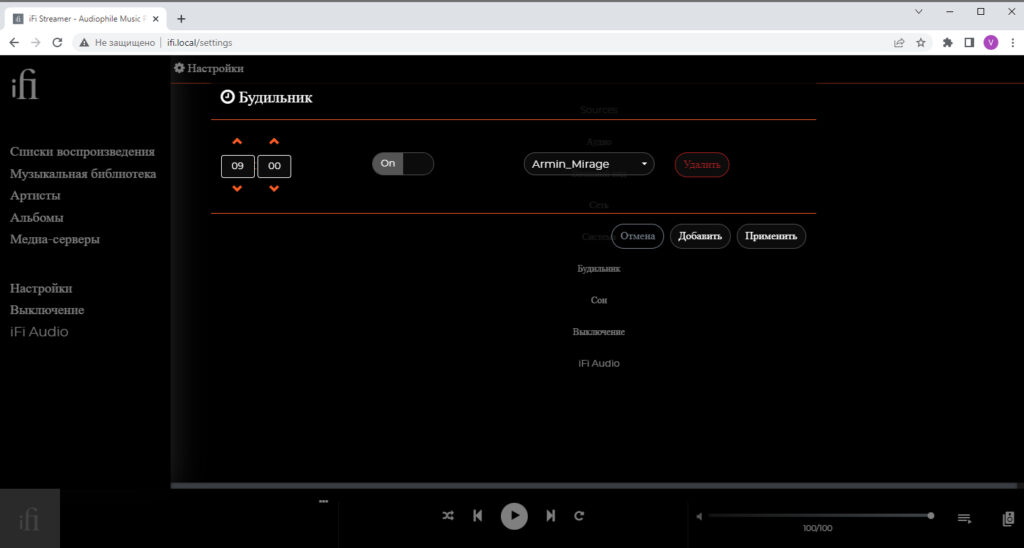Open the output devices speaker icon
Viewport: 1024px width, 548px height.
[x=1008, y=519]
